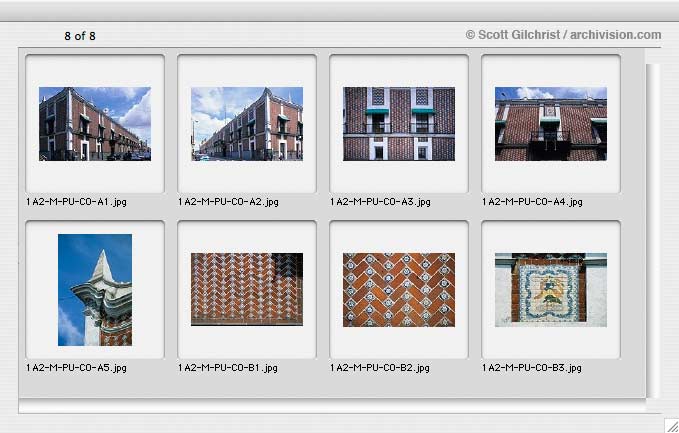Screen dimensions: 679x433
Task: Select the 1A2-M-PU-CO-B1 brick tile wall thumbnail
Action: 247,289
